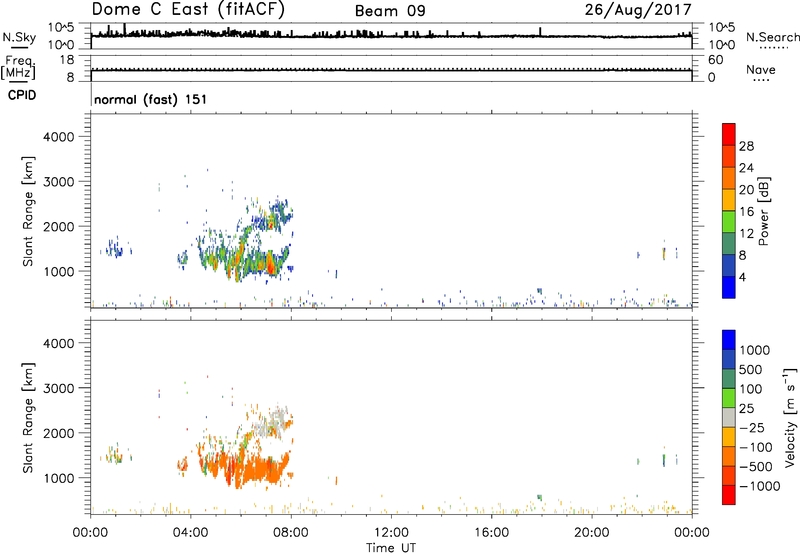Viewport: 800px width, 554px height.
Task: Click the frequency trace line in second panel
Action: tap(391, 70)
